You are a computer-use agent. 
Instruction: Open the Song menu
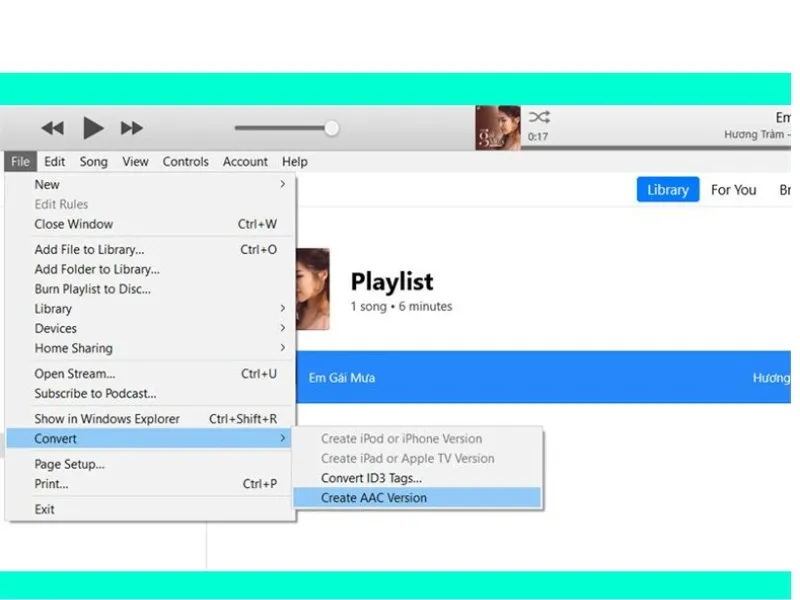pos(93,162)
